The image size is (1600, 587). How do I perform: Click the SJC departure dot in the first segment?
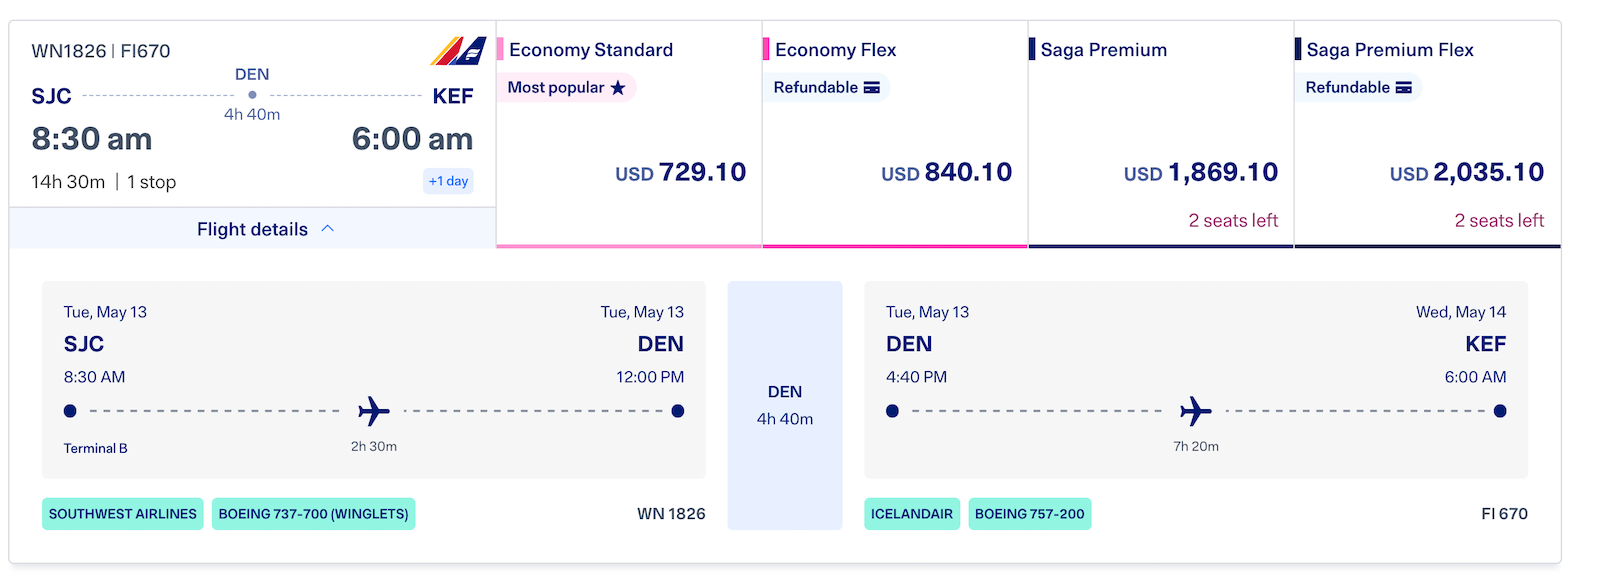click(70, 411)
